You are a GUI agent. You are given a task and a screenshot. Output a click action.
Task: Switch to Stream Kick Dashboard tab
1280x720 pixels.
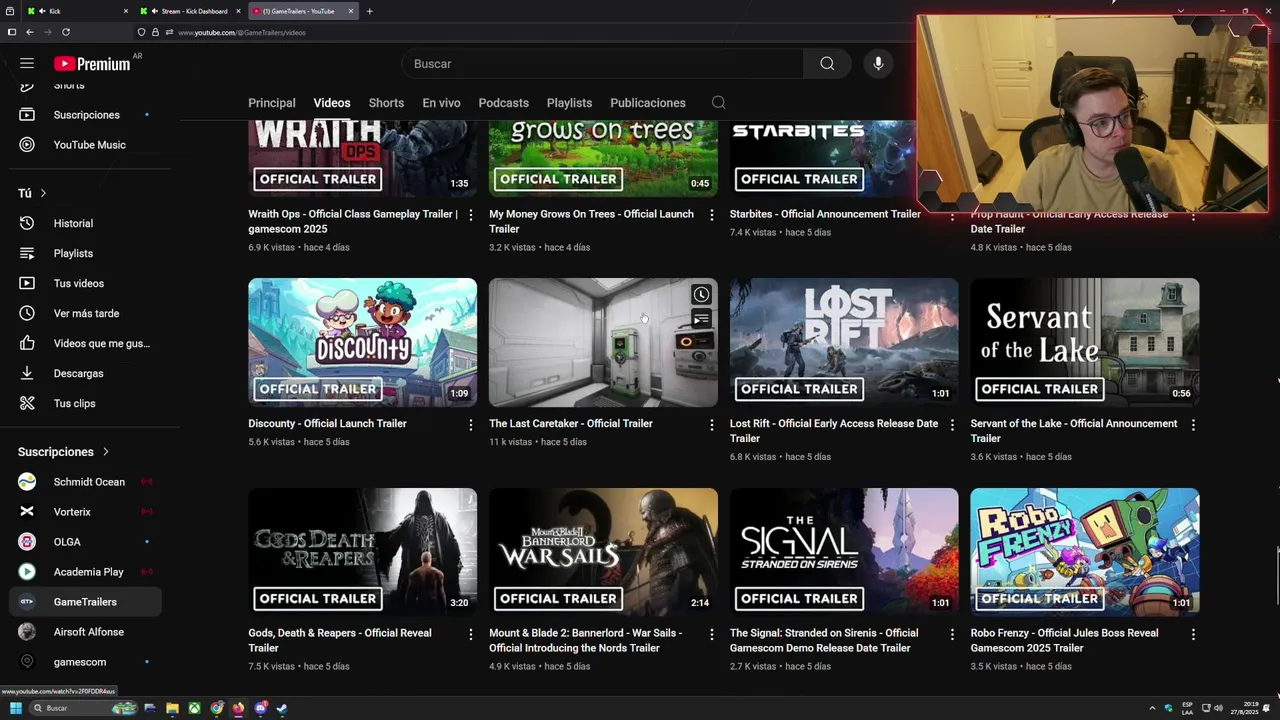[x=191, y=11]
